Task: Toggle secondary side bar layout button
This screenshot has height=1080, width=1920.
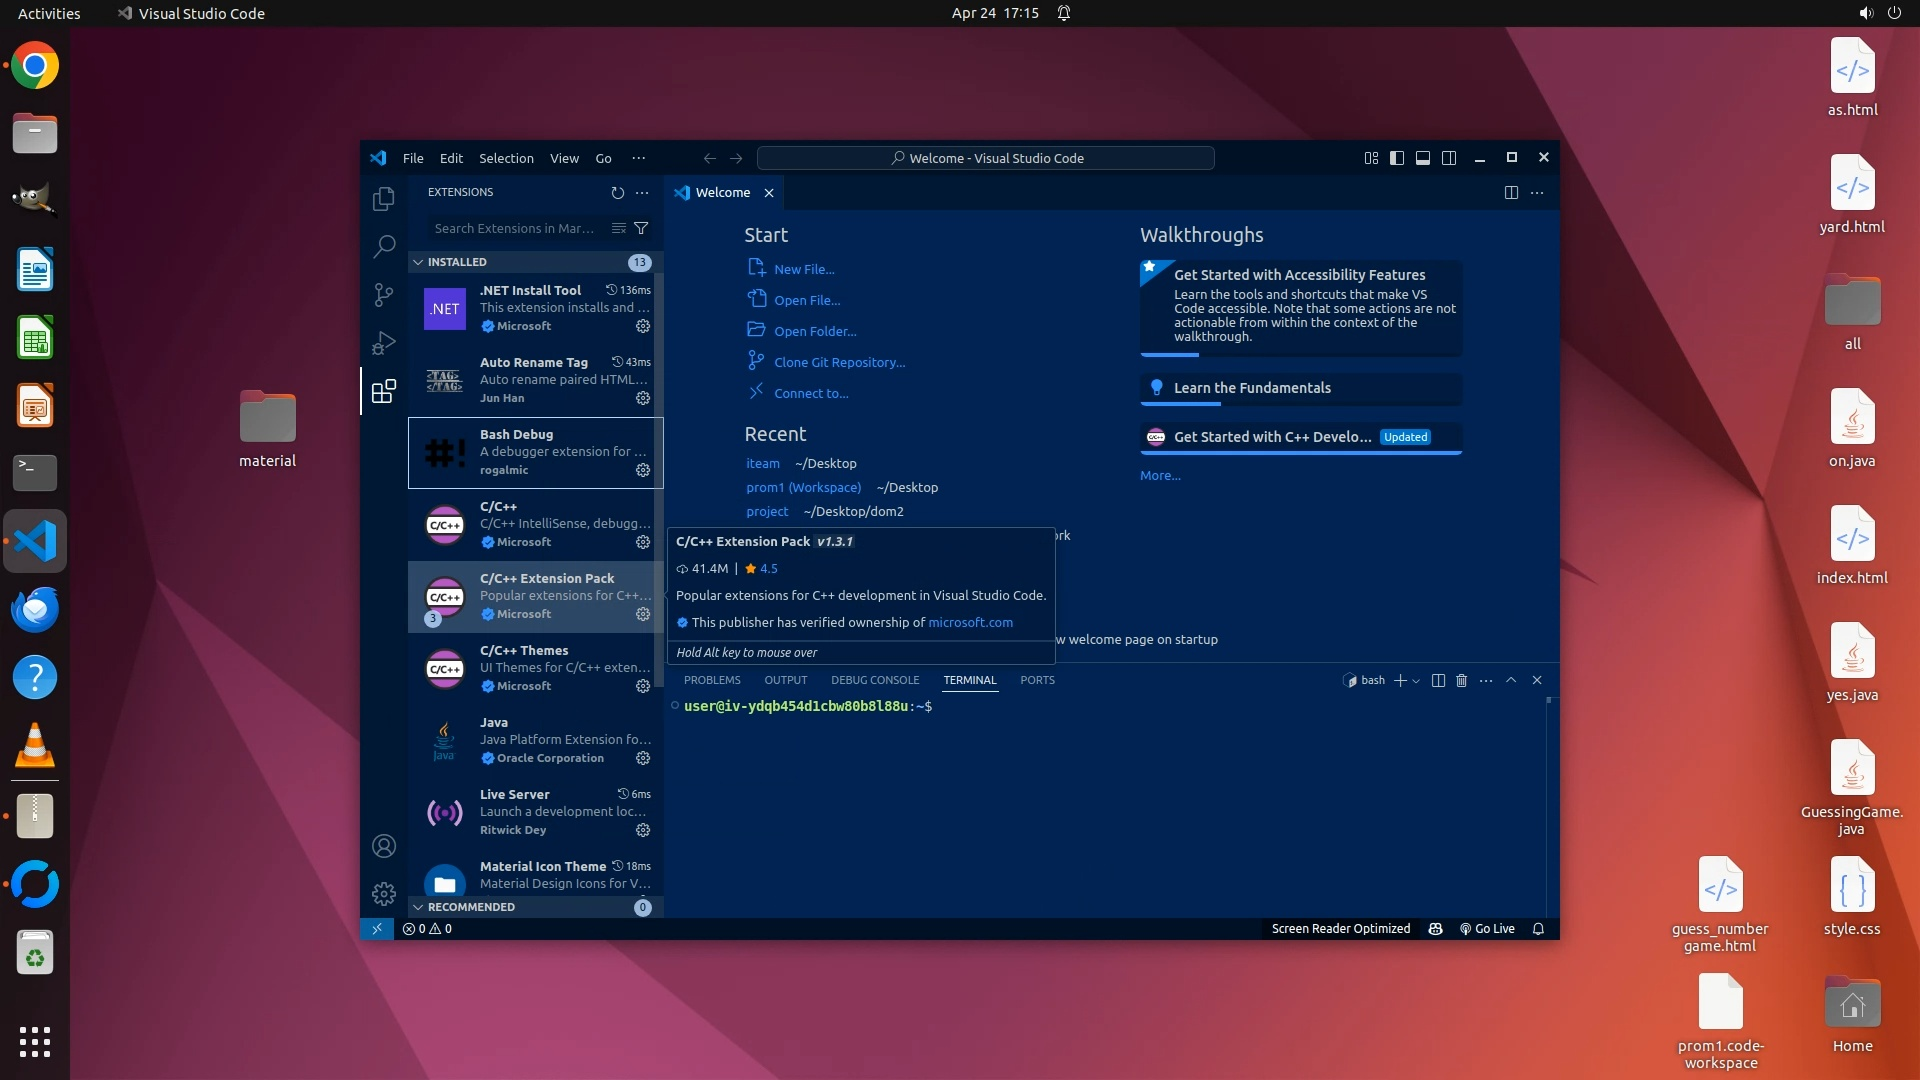Action: tap(1449, 158)
